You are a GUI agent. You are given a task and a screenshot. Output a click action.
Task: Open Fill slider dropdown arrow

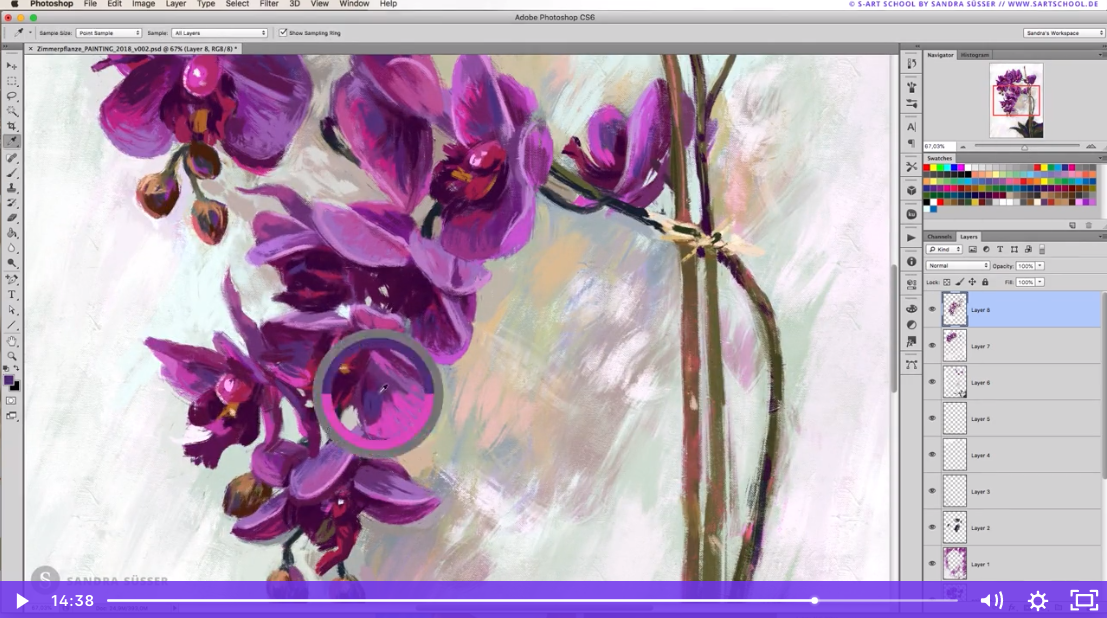tap(1040, 282)
